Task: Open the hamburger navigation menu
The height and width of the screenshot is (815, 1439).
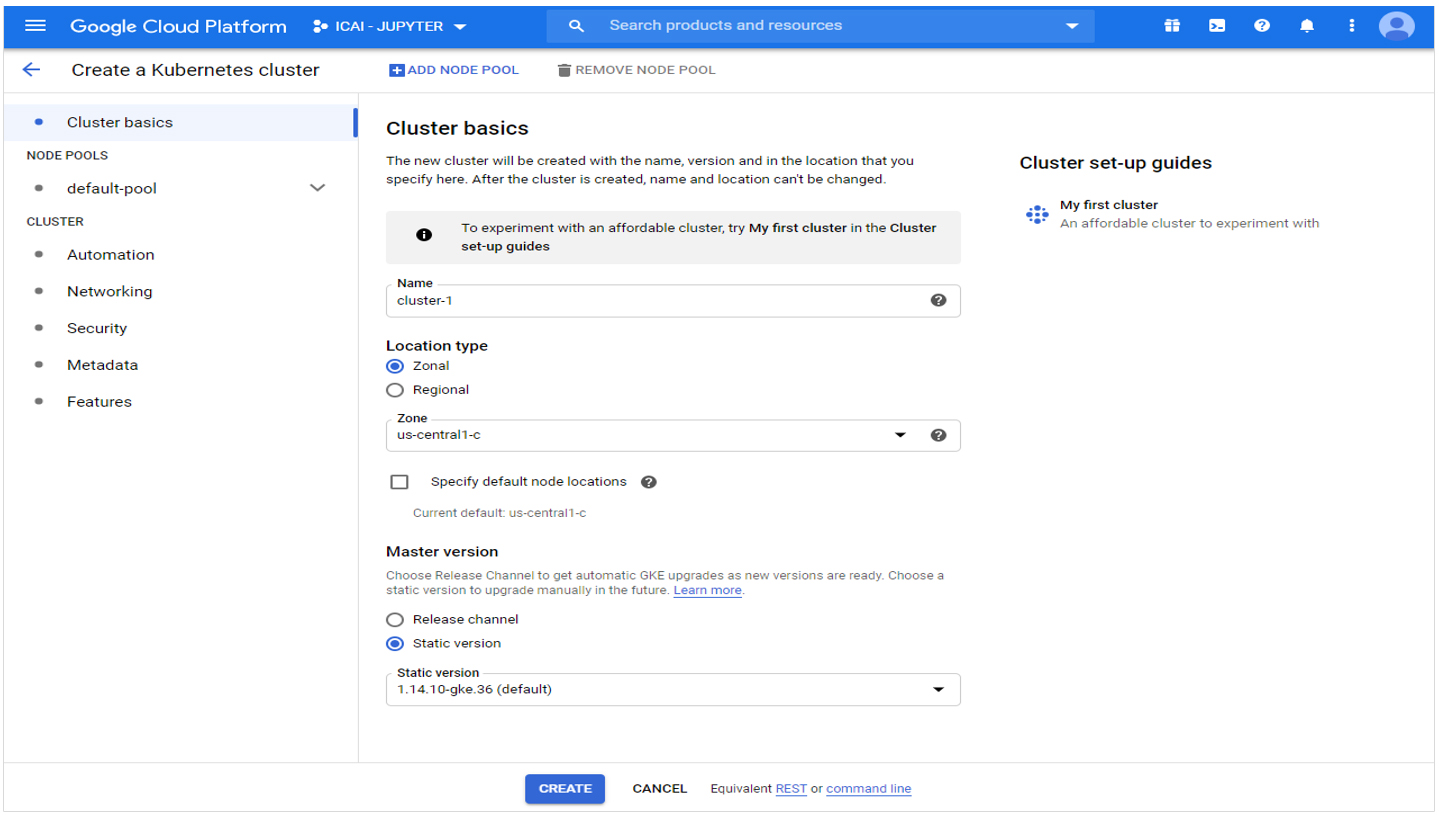Action: 35,26
